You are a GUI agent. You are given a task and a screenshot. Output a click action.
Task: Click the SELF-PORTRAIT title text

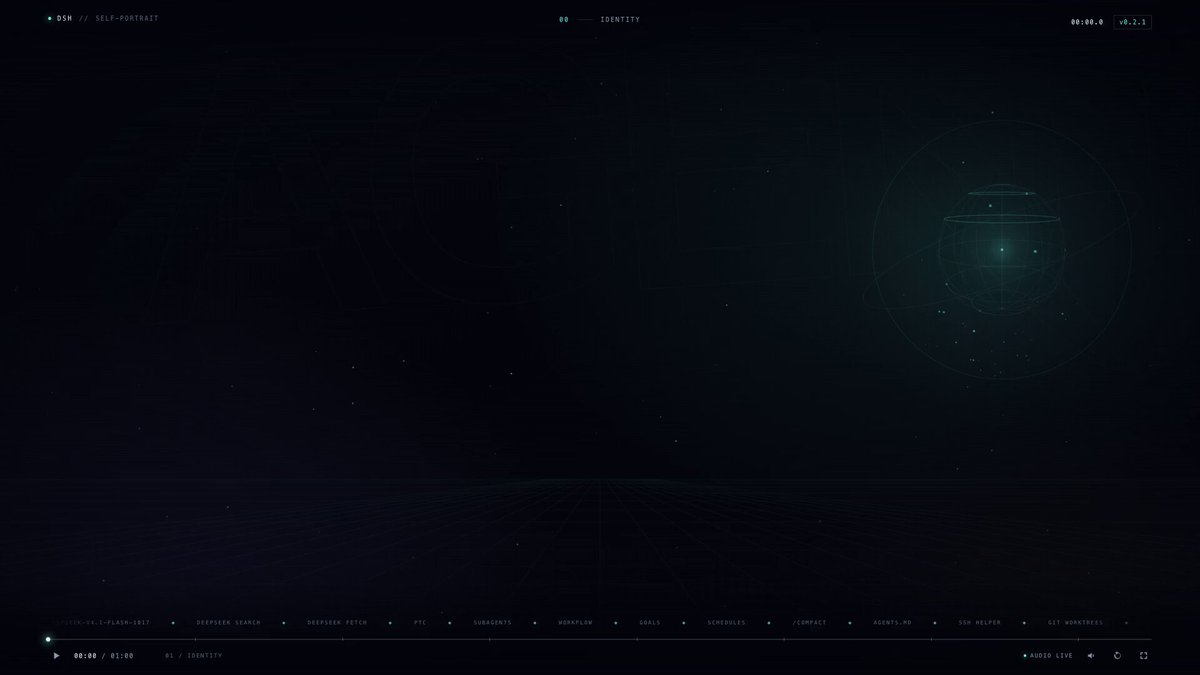(127, 19)
